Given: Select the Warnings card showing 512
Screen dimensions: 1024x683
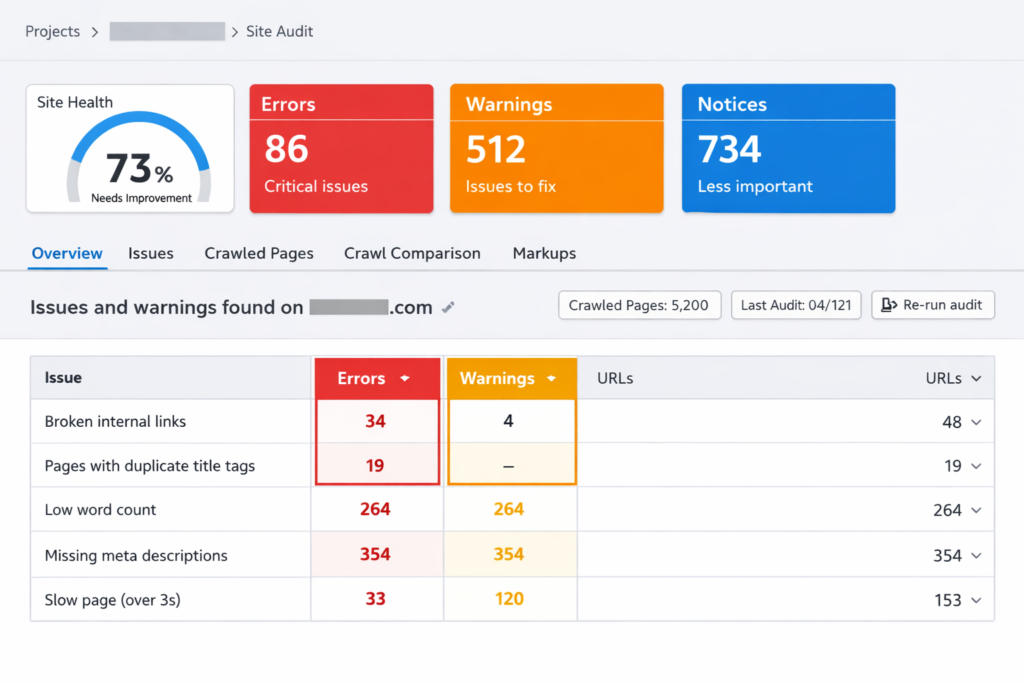Looking at the screenshot, I should click(x=556, y=148).
